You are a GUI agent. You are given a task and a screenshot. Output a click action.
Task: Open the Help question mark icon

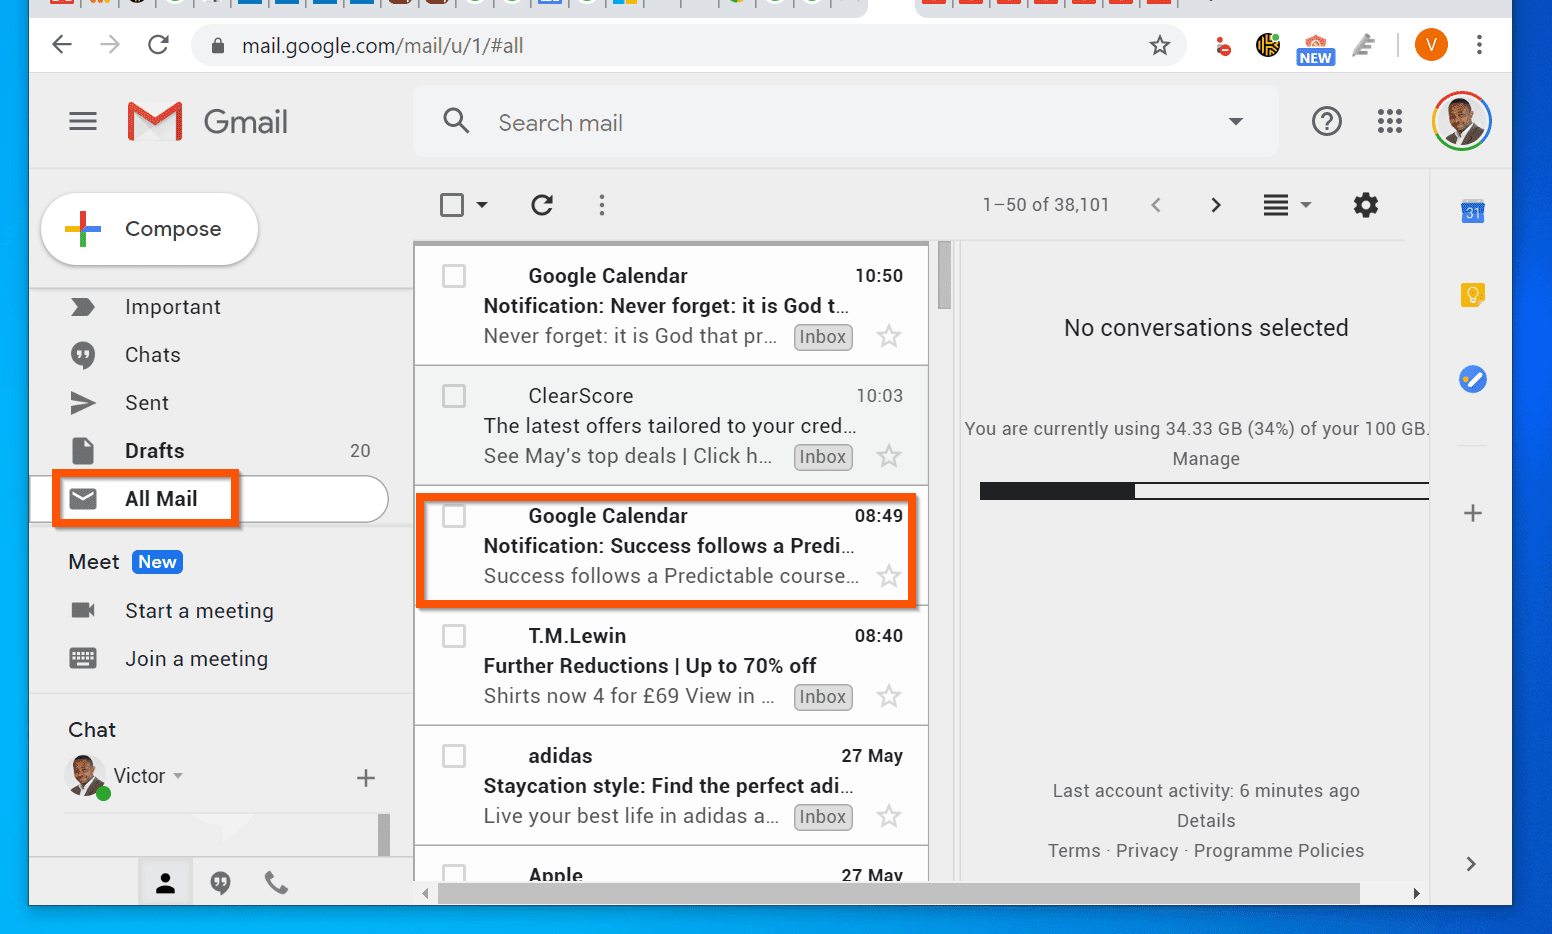pyautogui.click(x=1327, y=121)
